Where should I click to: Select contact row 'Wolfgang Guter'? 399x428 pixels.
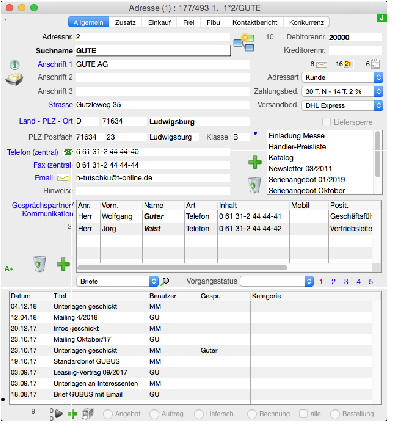coord(225,216)
